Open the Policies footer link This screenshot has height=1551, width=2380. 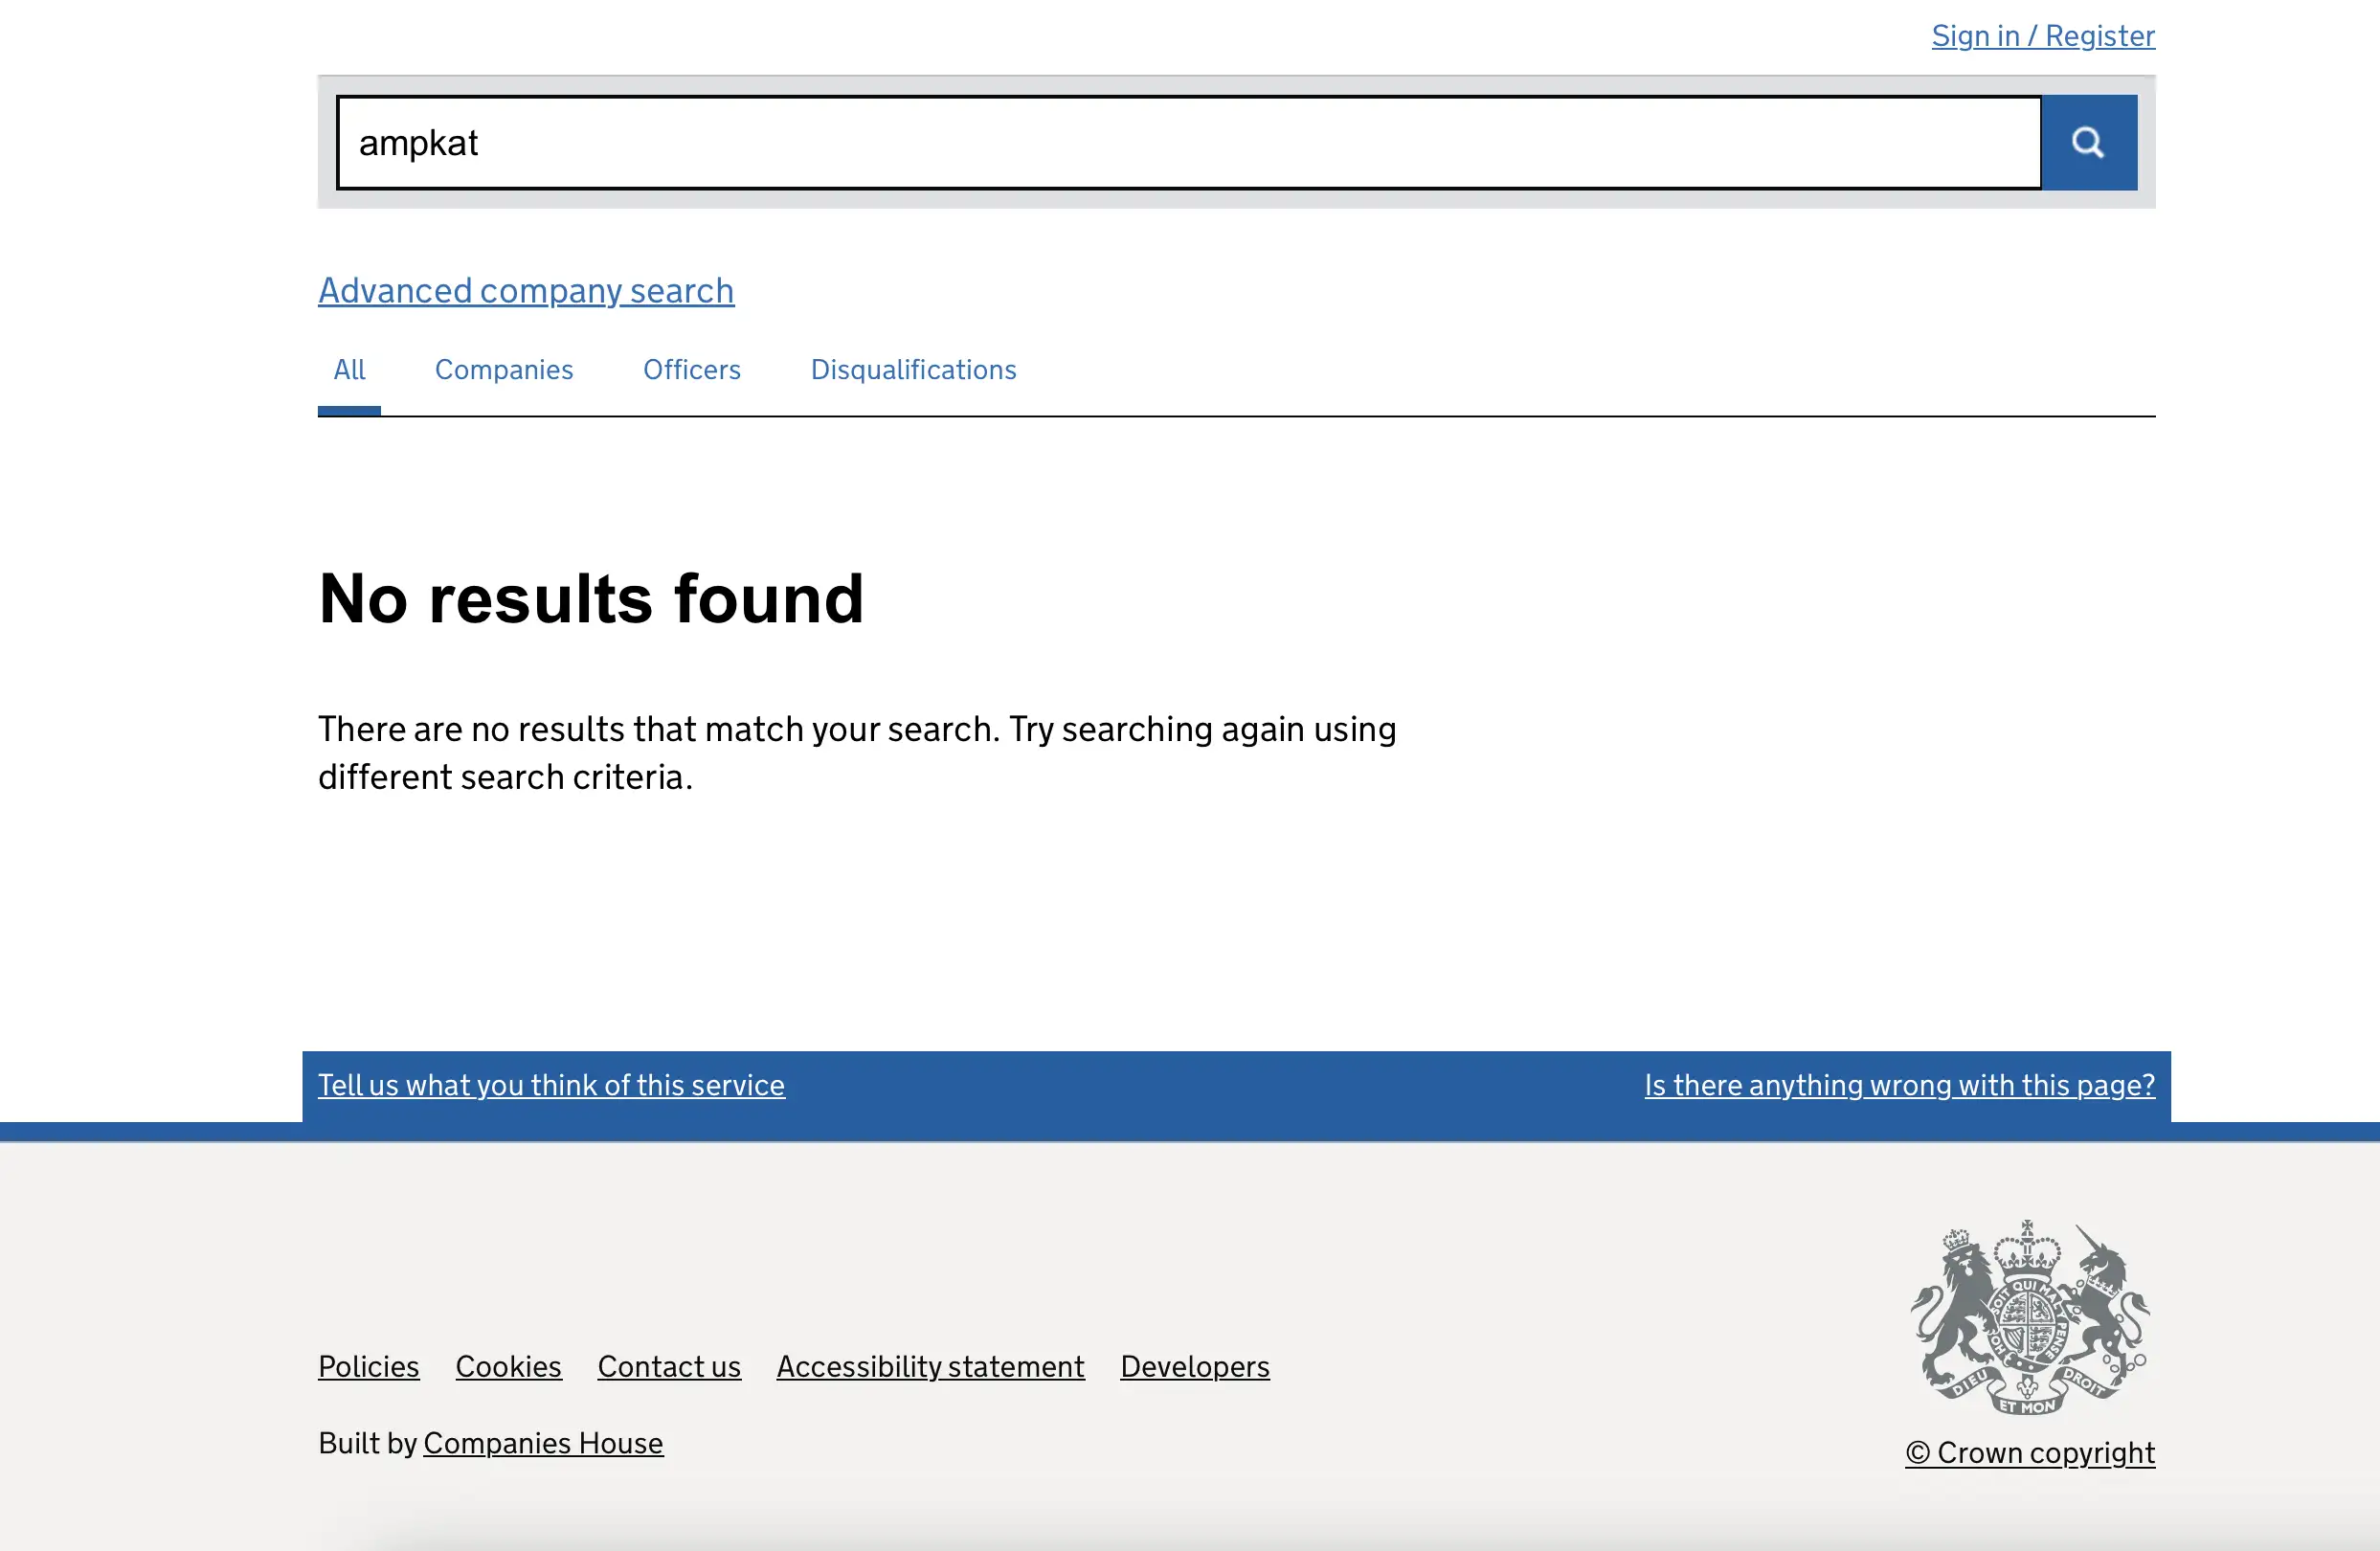(x=368, y=1366)
